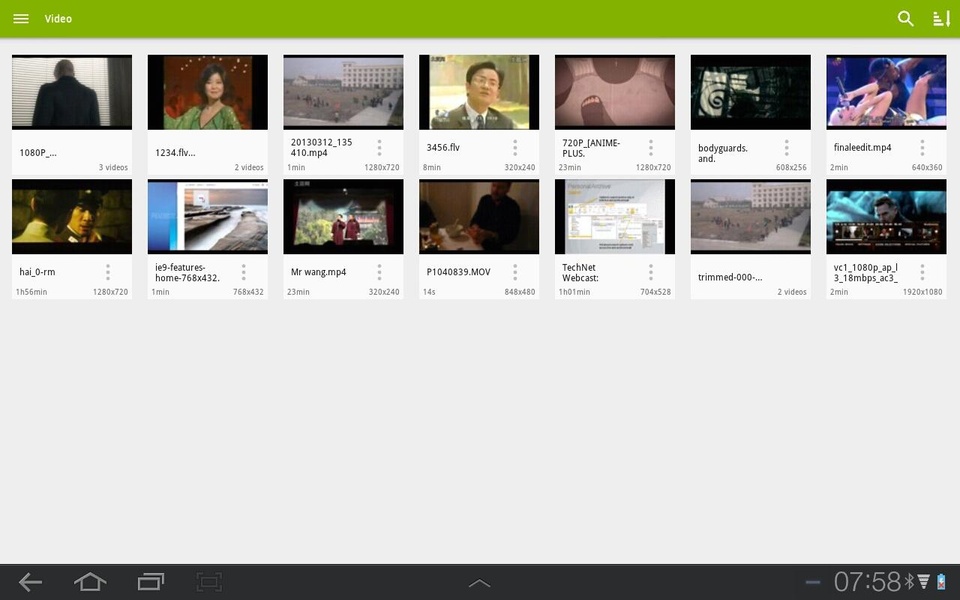Open the recent apps switcher
The height and width of the screenshot is (600, 960).
[151, 582]
